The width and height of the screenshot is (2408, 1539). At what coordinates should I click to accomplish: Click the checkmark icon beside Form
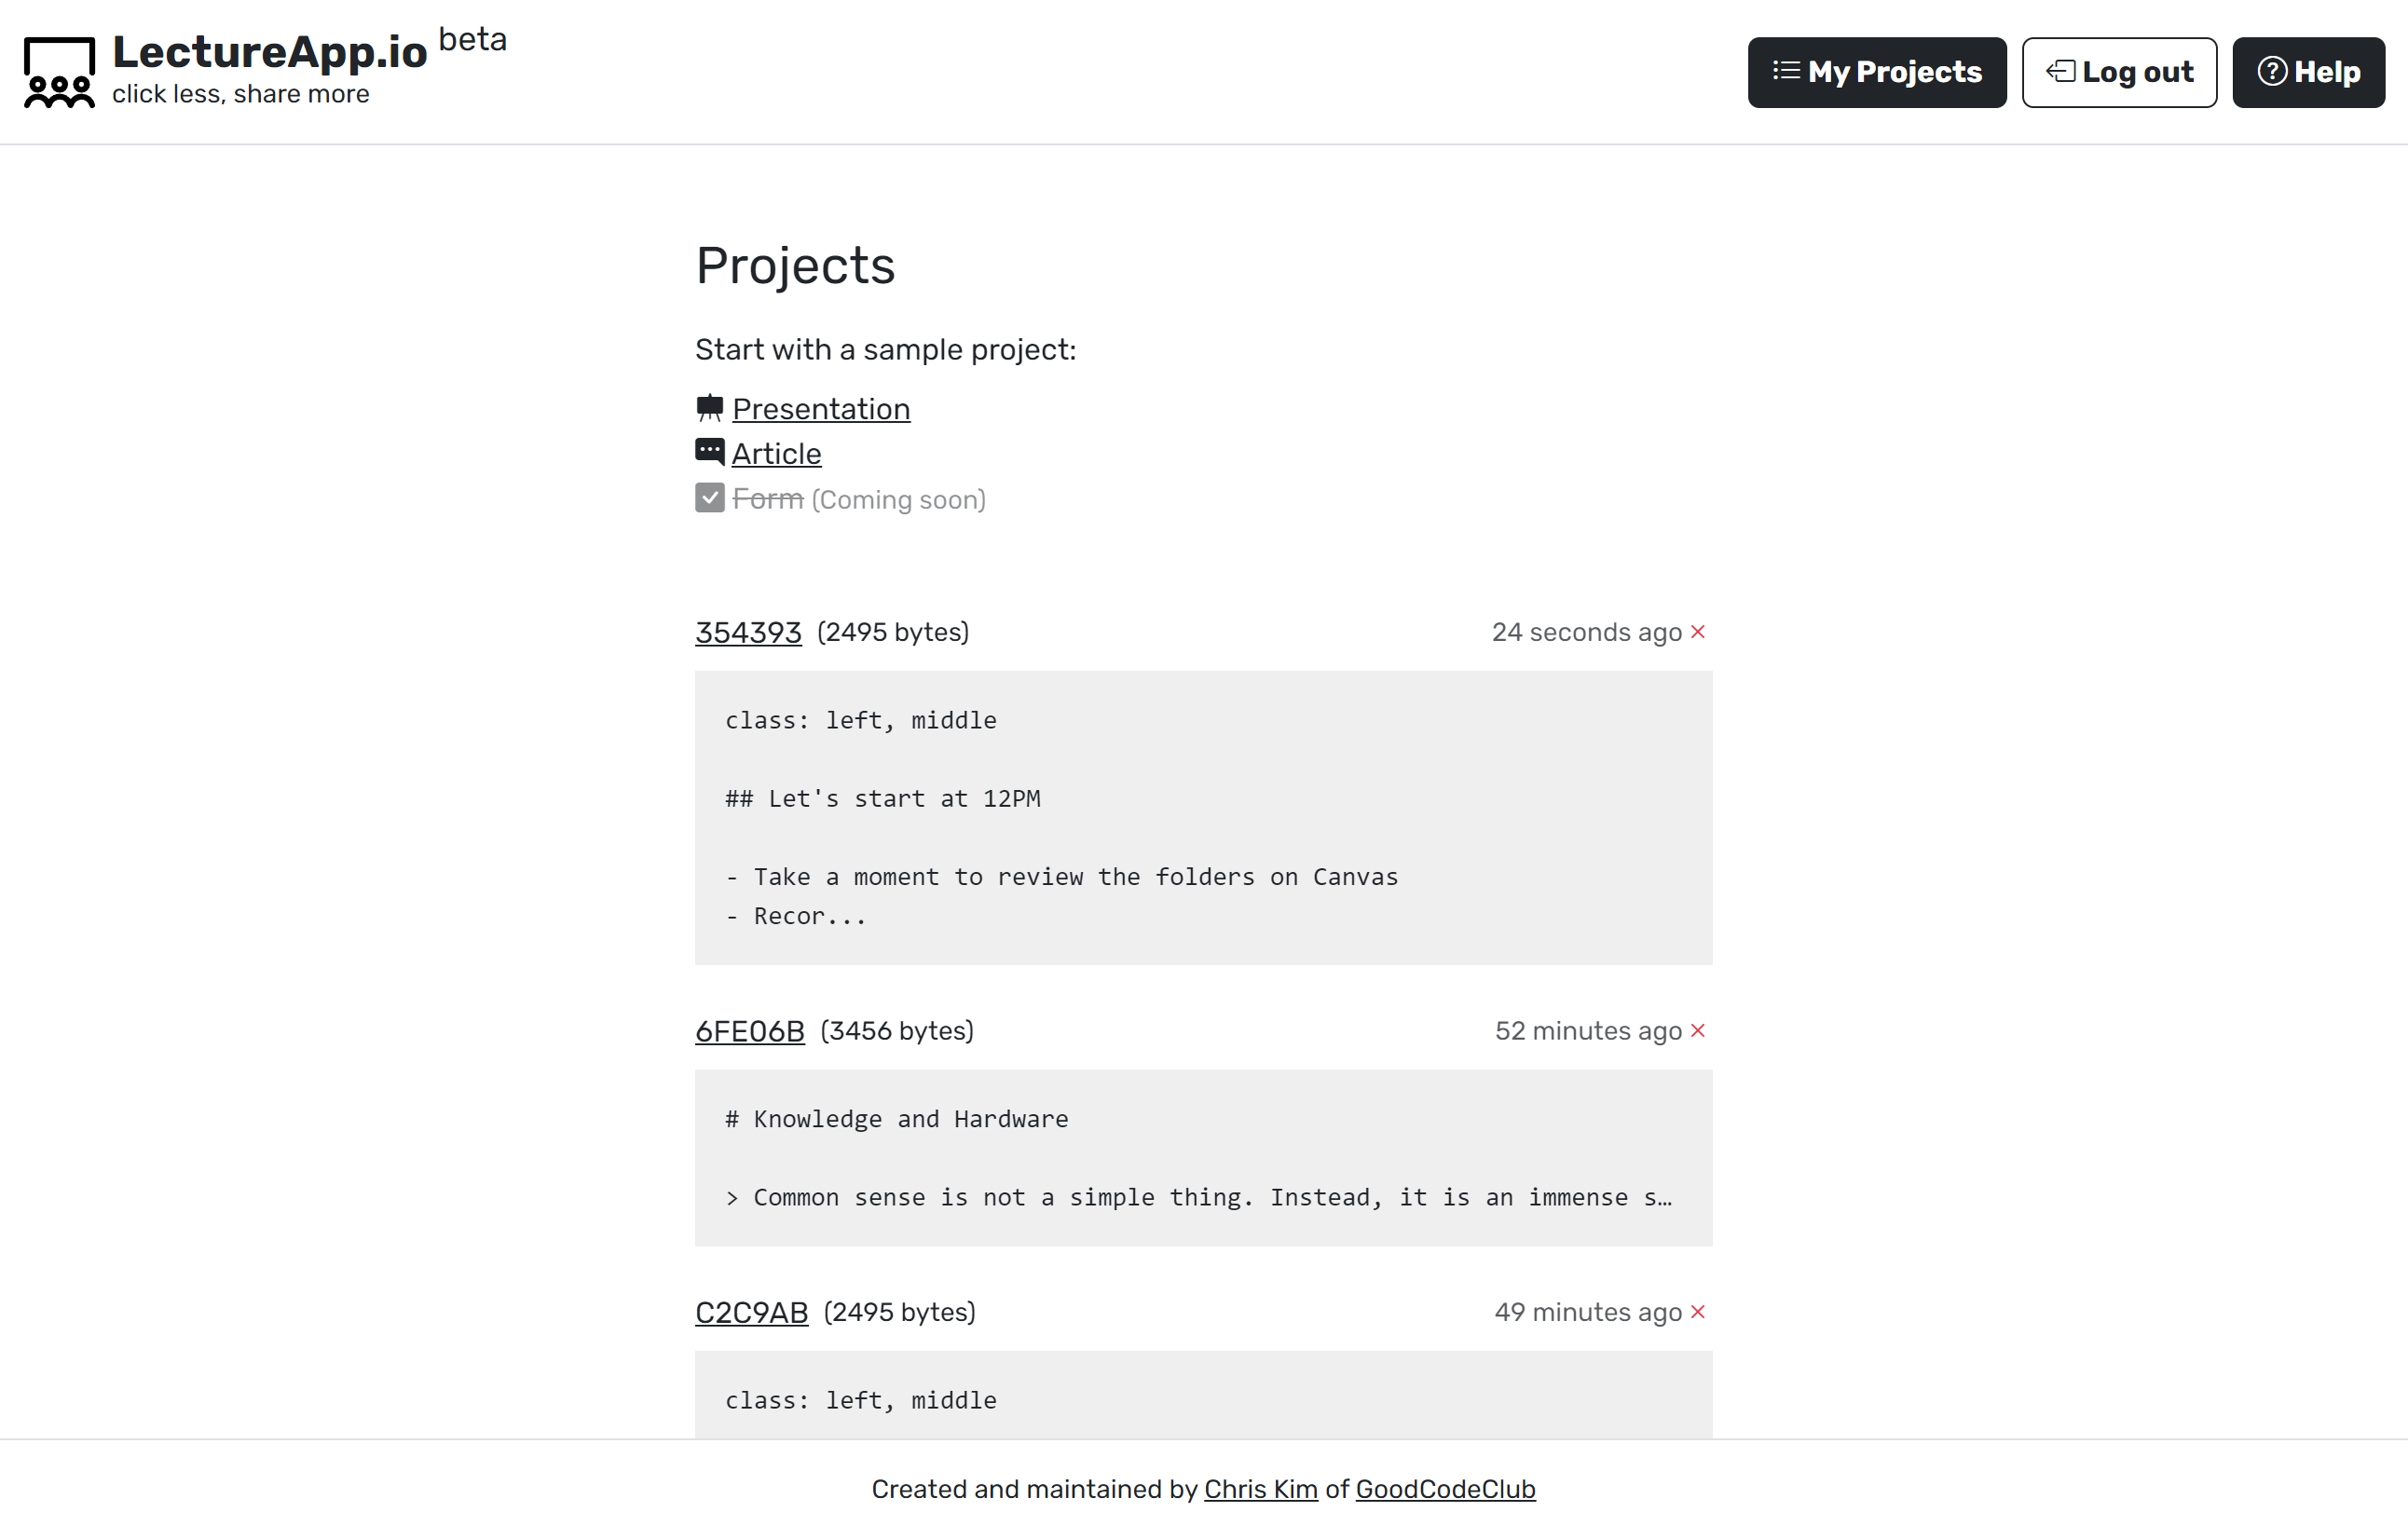(x=709, y=498)
